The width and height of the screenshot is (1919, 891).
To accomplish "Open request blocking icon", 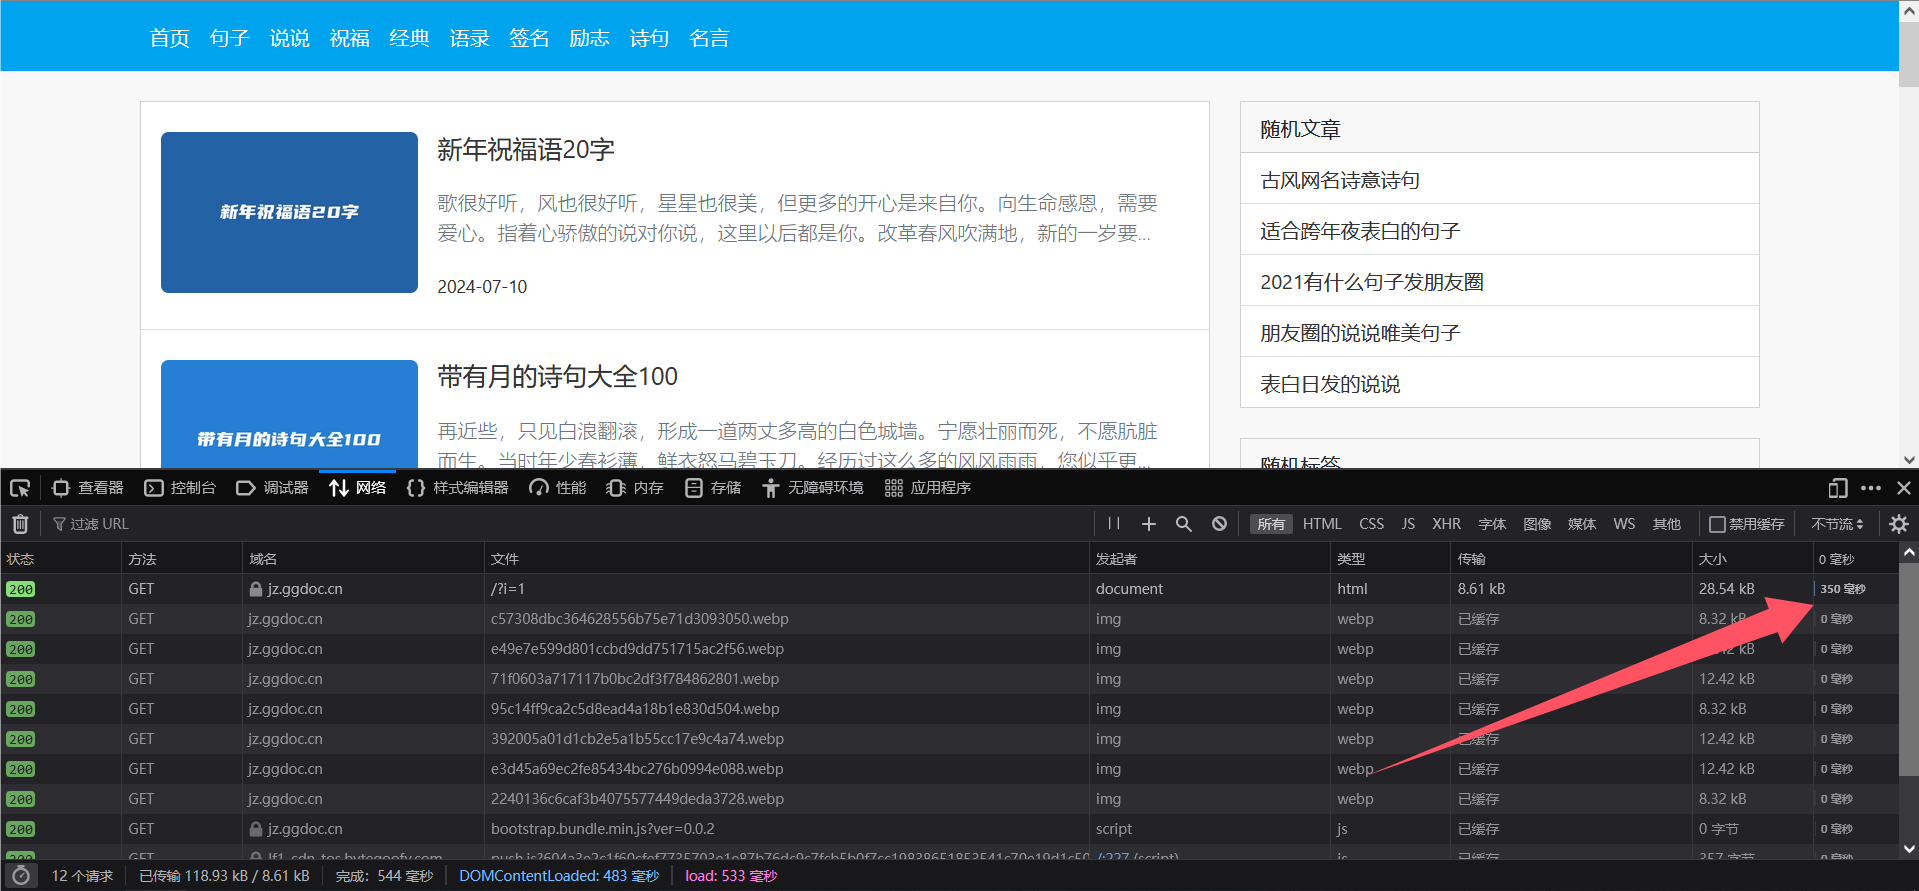I will click(1219, 524).
